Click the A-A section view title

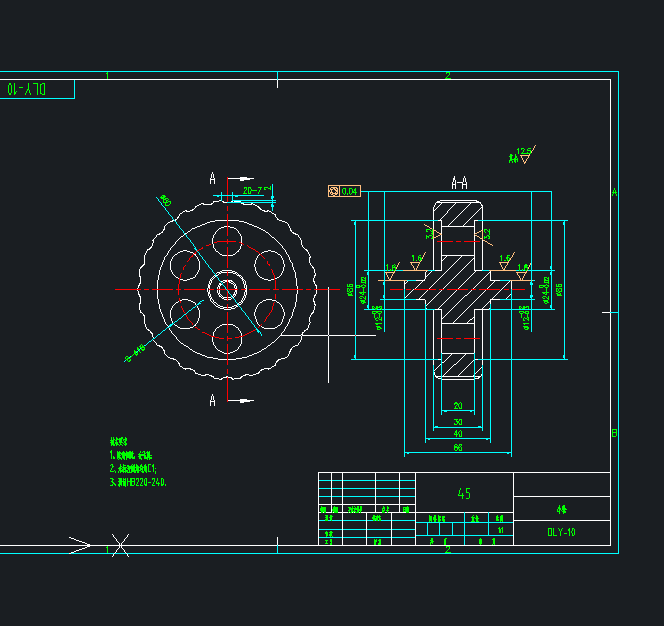(459, 183)
